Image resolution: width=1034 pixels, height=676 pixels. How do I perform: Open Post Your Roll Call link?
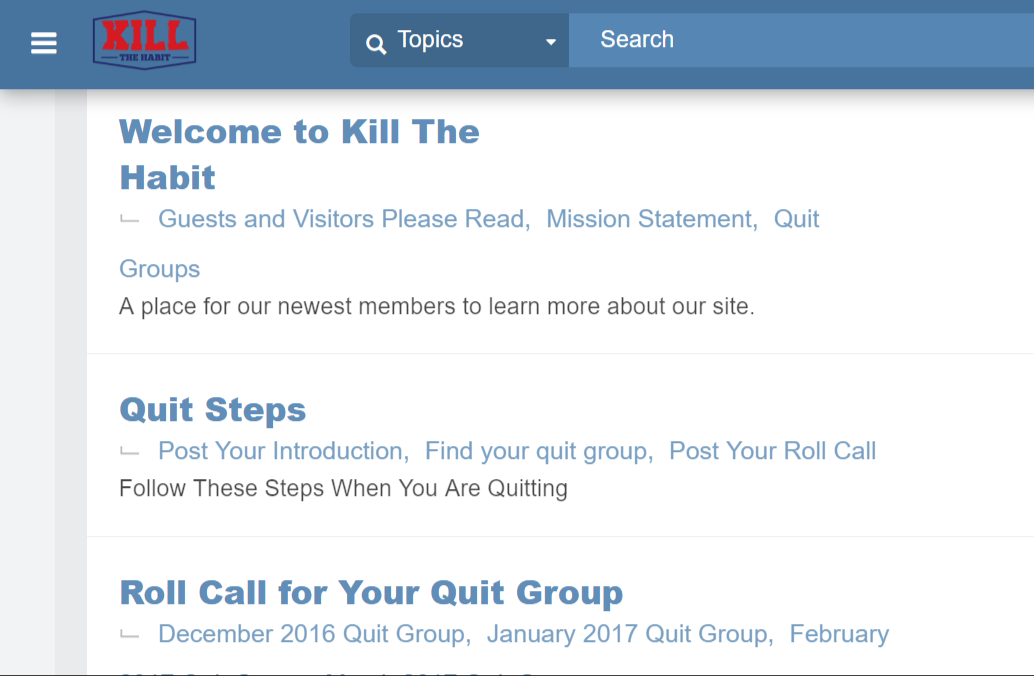[772, 451]
